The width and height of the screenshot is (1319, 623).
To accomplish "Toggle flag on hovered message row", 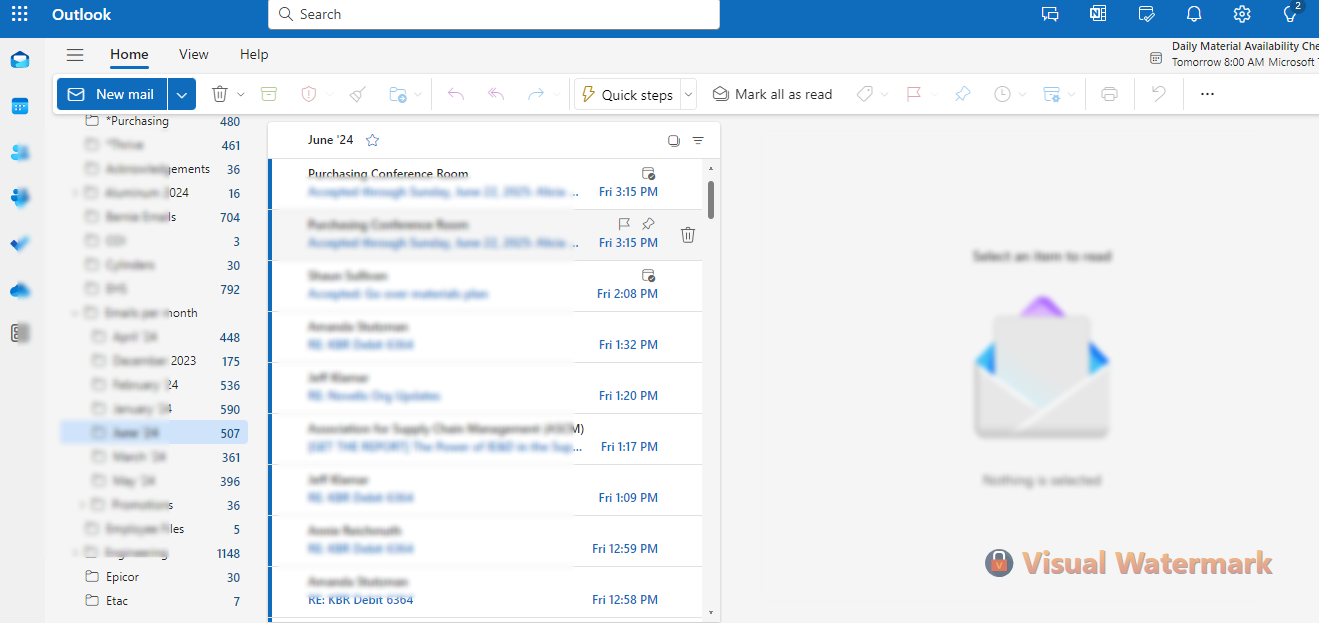I will pos(624,223).
